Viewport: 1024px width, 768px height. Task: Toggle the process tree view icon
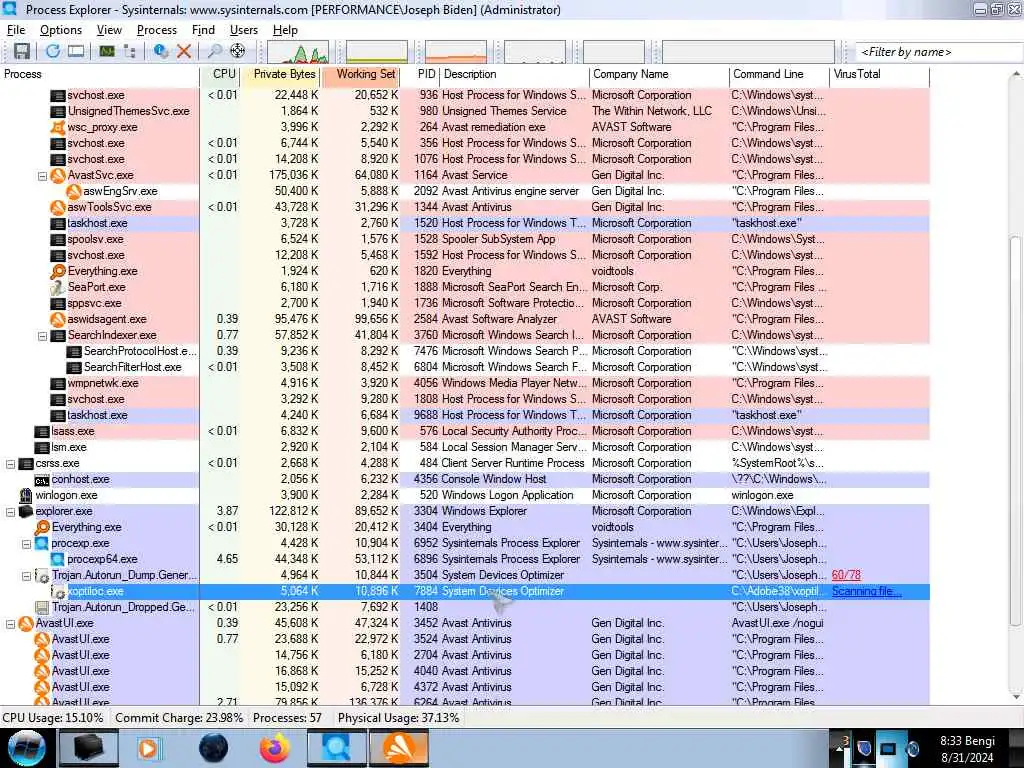129,51
